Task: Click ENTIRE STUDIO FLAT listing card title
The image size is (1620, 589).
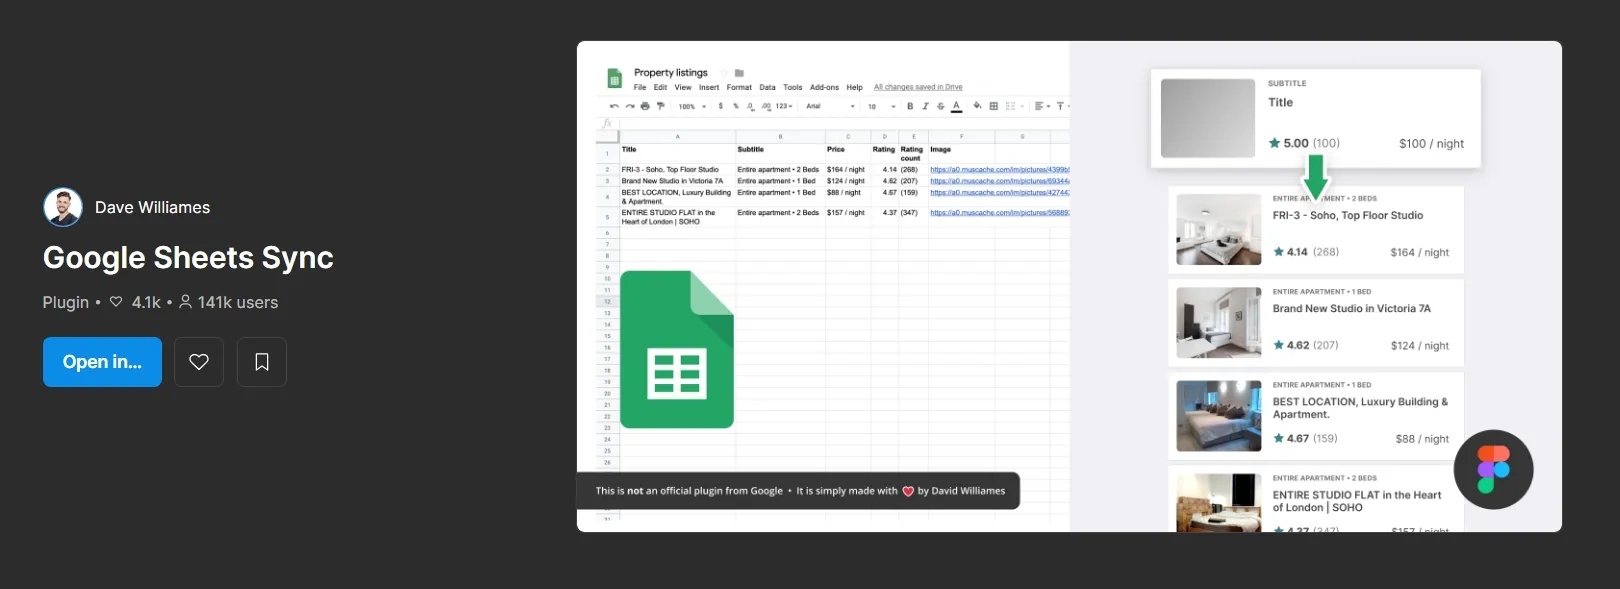Action: click(1357, 501)
